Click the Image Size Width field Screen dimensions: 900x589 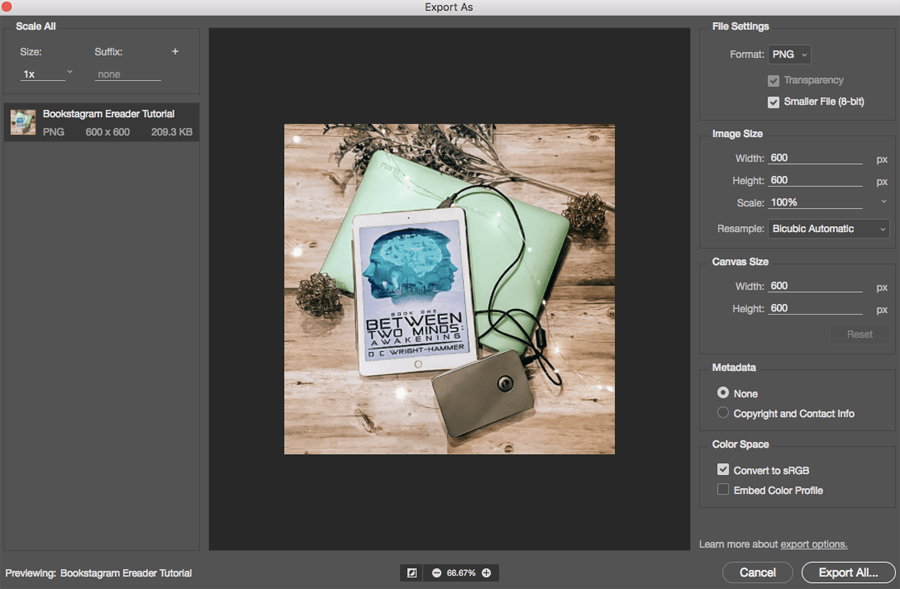815,158
